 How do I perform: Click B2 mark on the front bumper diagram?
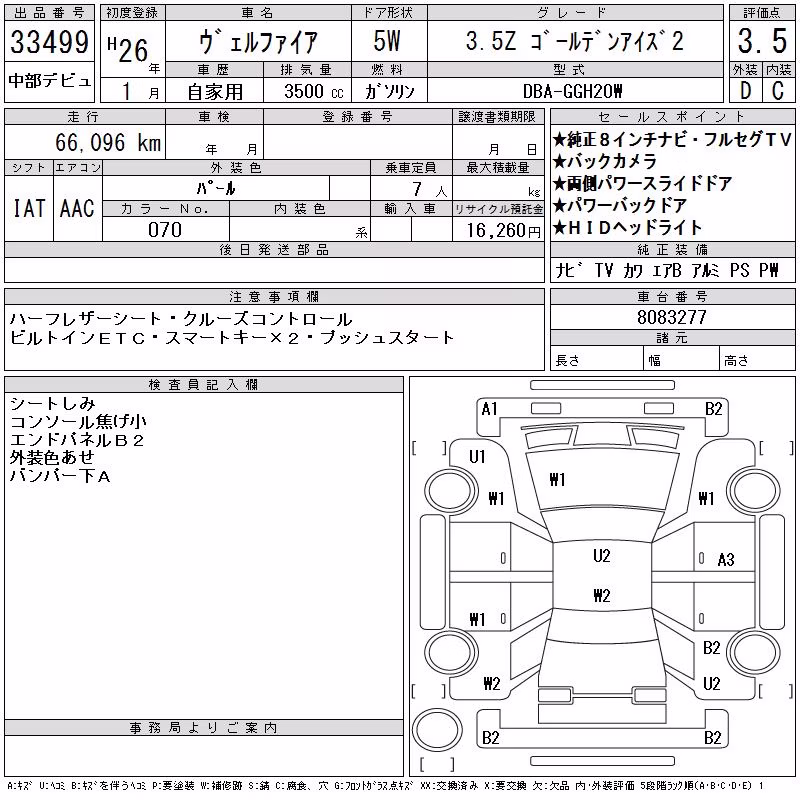click(714, 409)
